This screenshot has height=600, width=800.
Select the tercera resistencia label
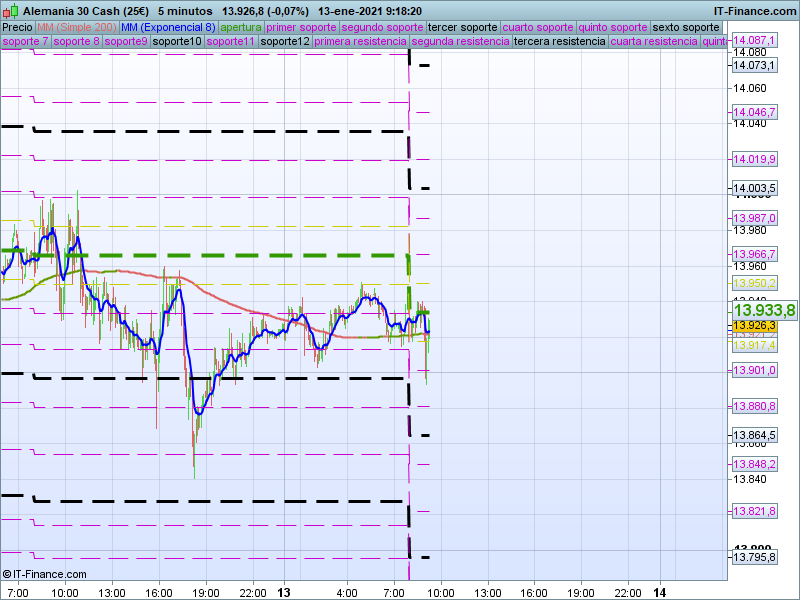tap(559, 42)
